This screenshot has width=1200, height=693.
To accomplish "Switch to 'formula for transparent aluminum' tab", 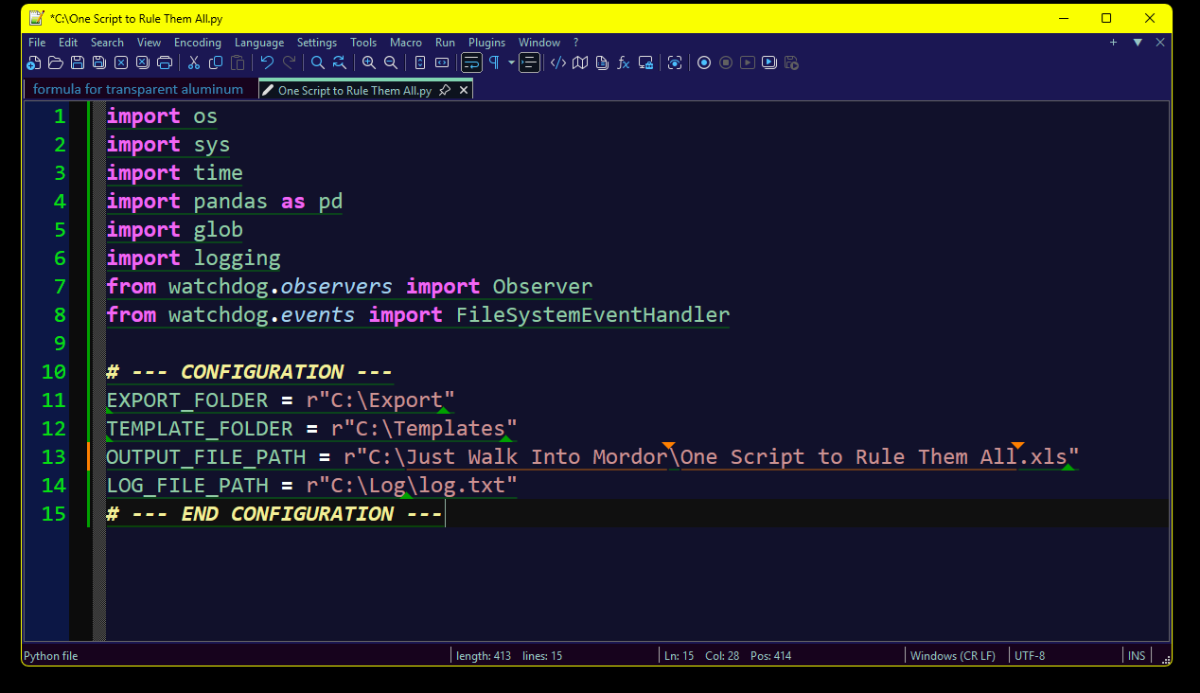I will click(138, 90).
